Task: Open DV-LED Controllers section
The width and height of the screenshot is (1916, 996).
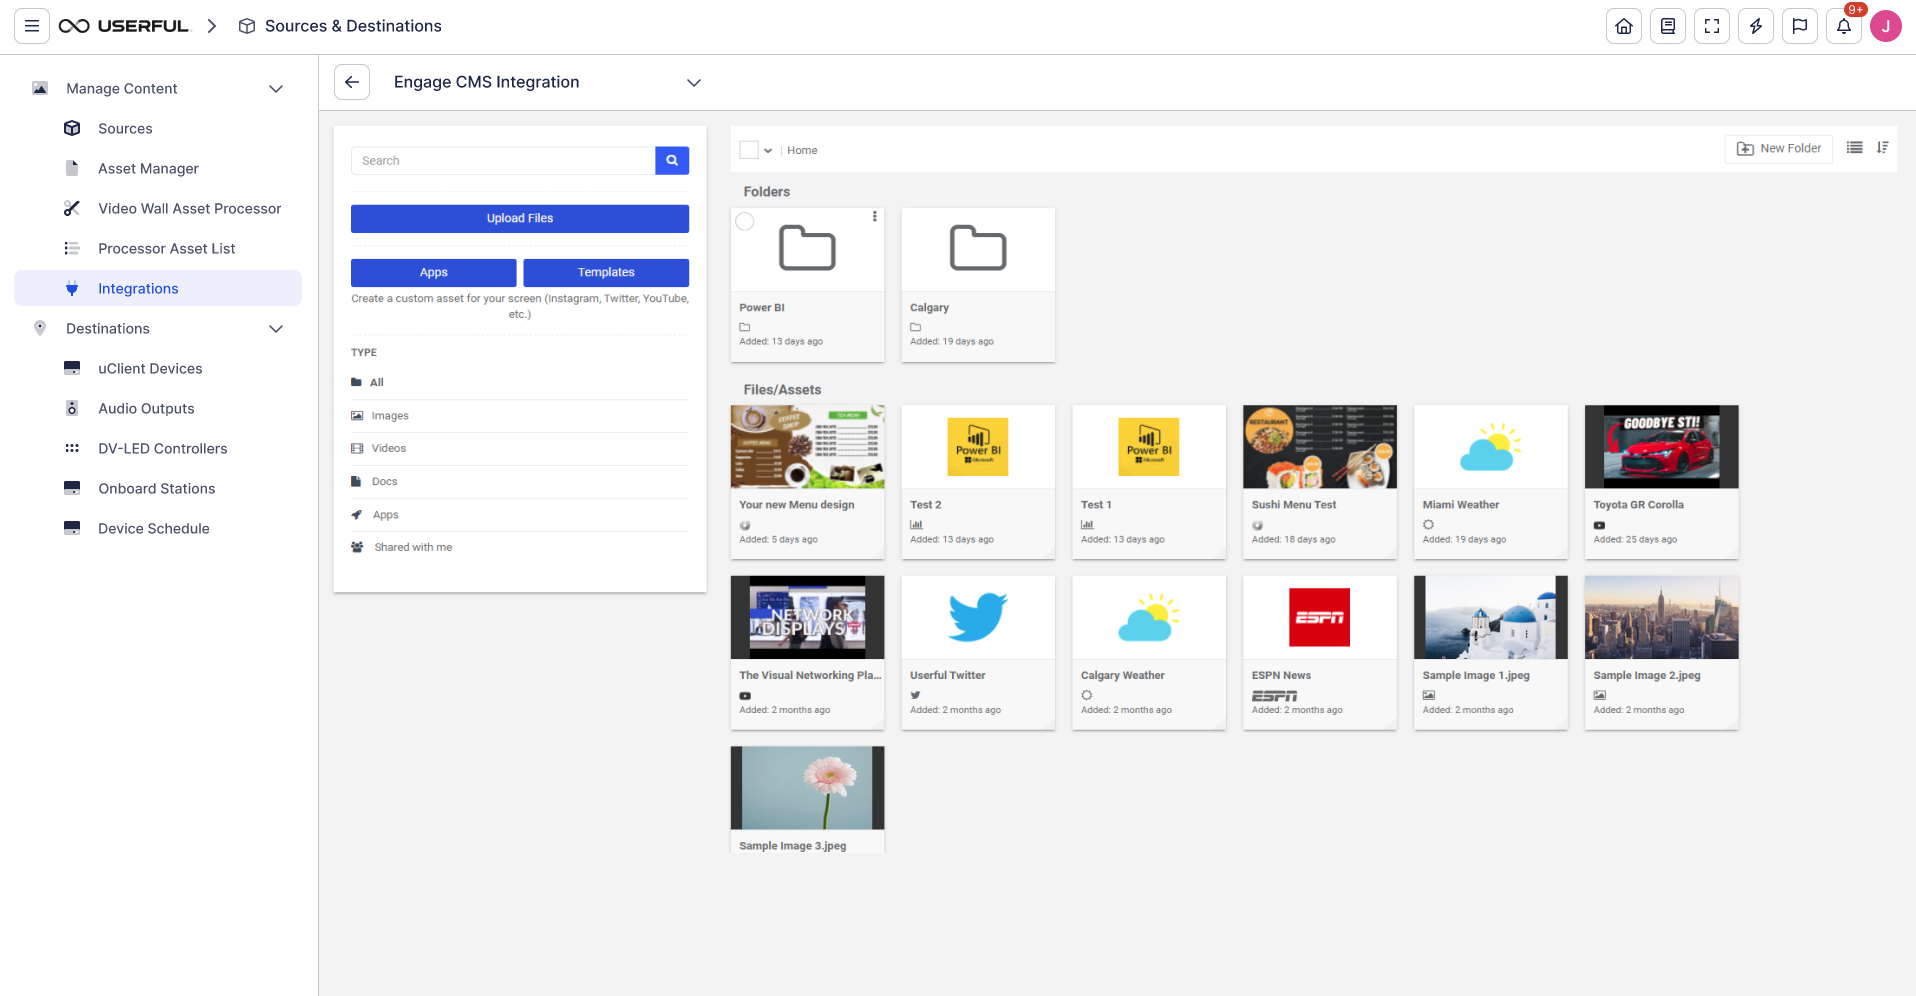Action: [x=162, y=448]
